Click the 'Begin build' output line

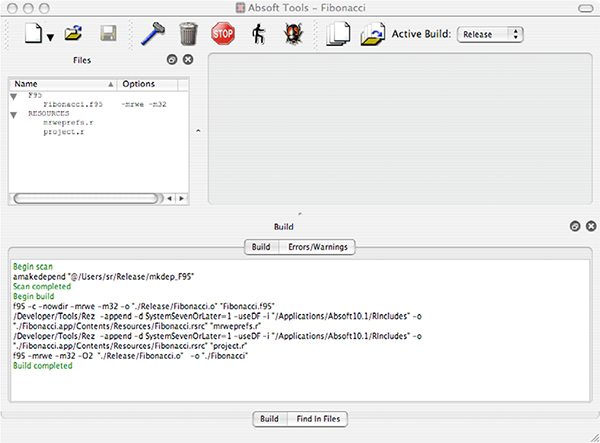click(x=34, y=296)
